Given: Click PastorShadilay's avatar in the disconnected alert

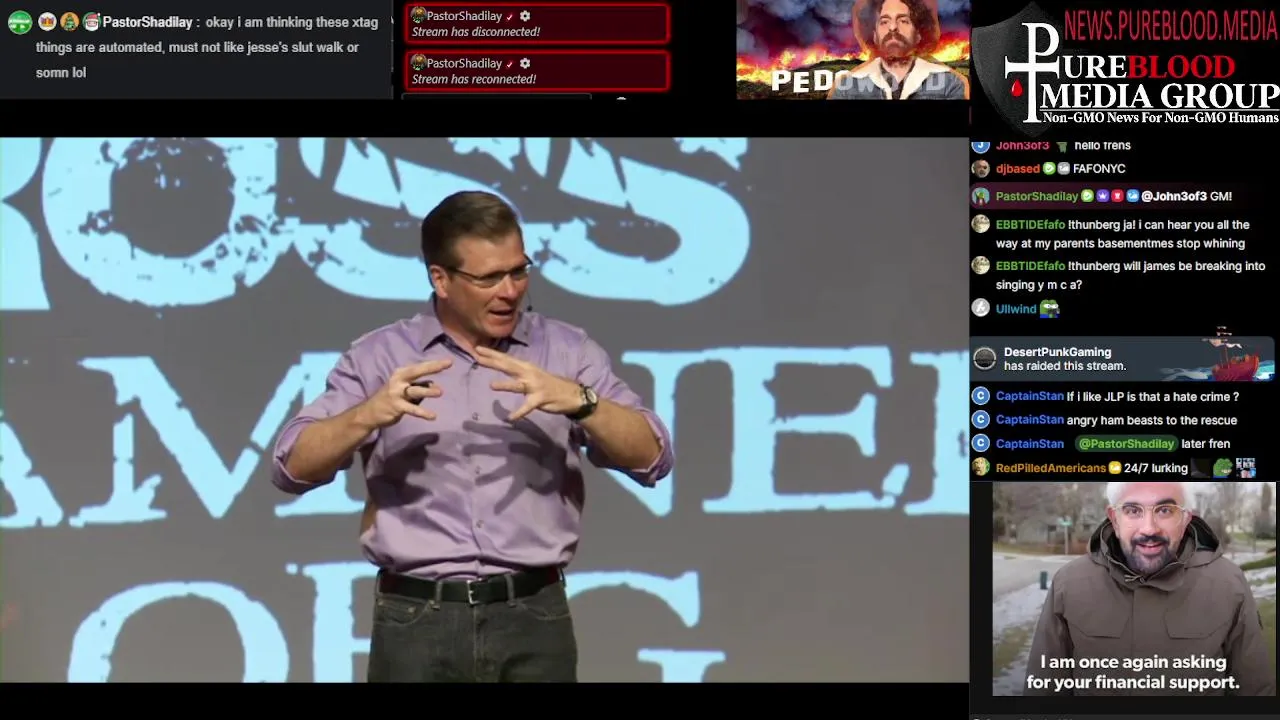Looking at the screenshot, I should [418, 16].
